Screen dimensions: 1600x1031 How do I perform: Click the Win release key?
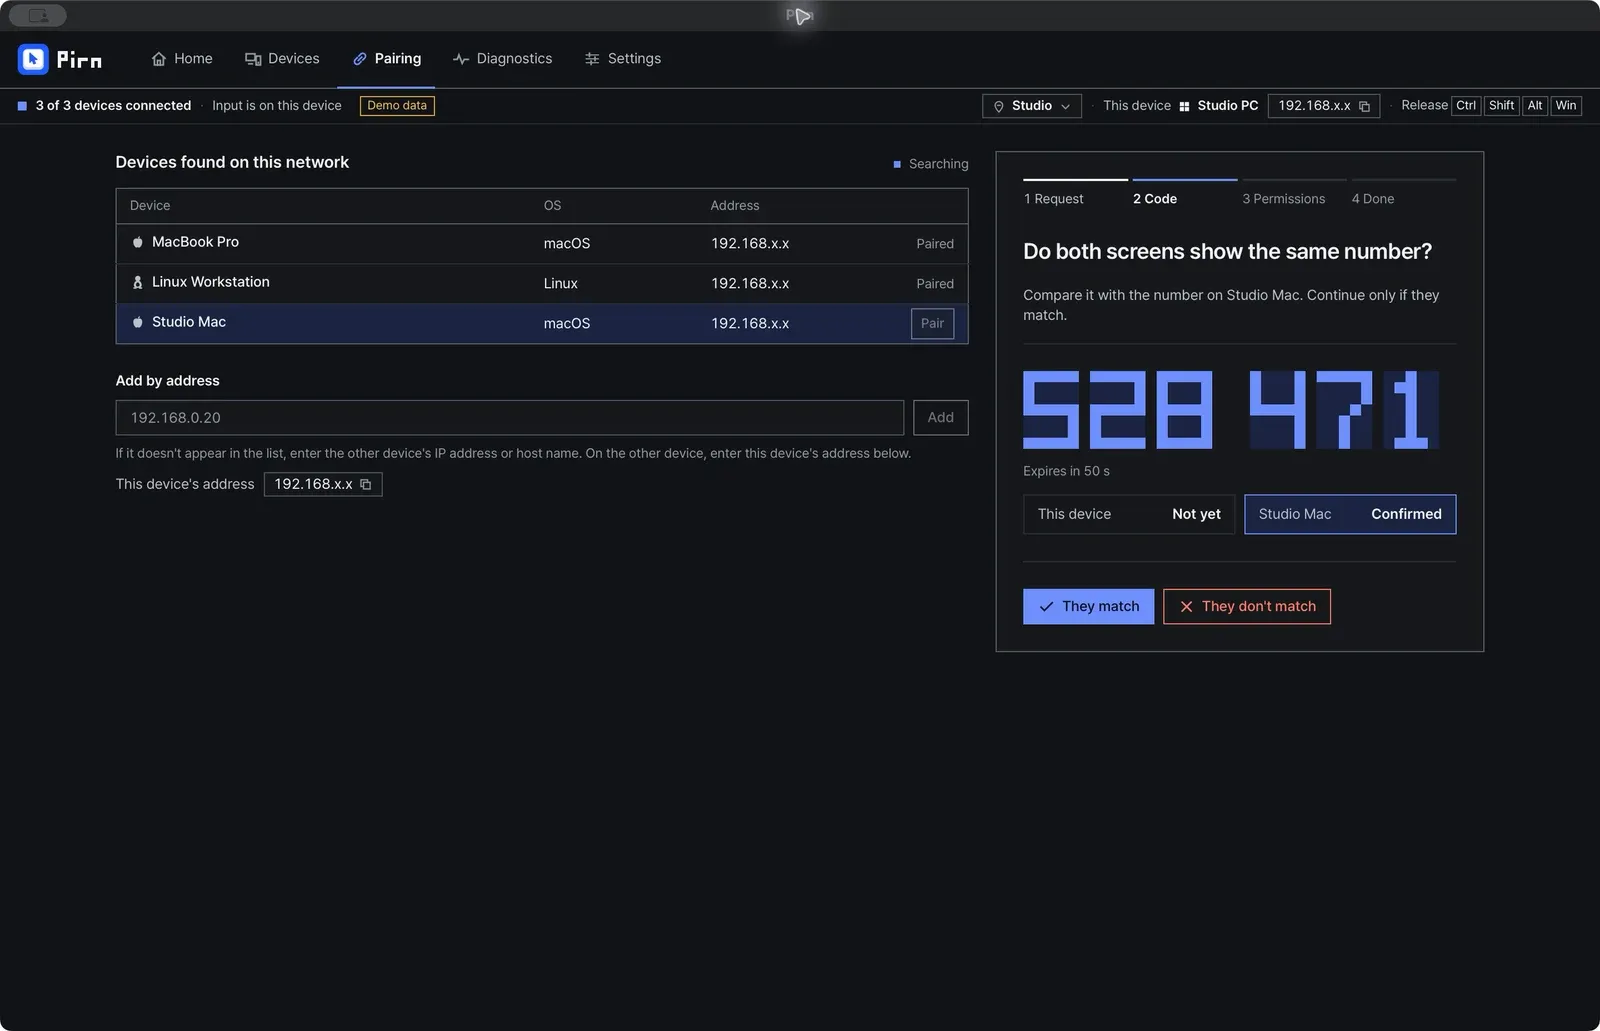pyautogui.click(x=1566, y=106)
